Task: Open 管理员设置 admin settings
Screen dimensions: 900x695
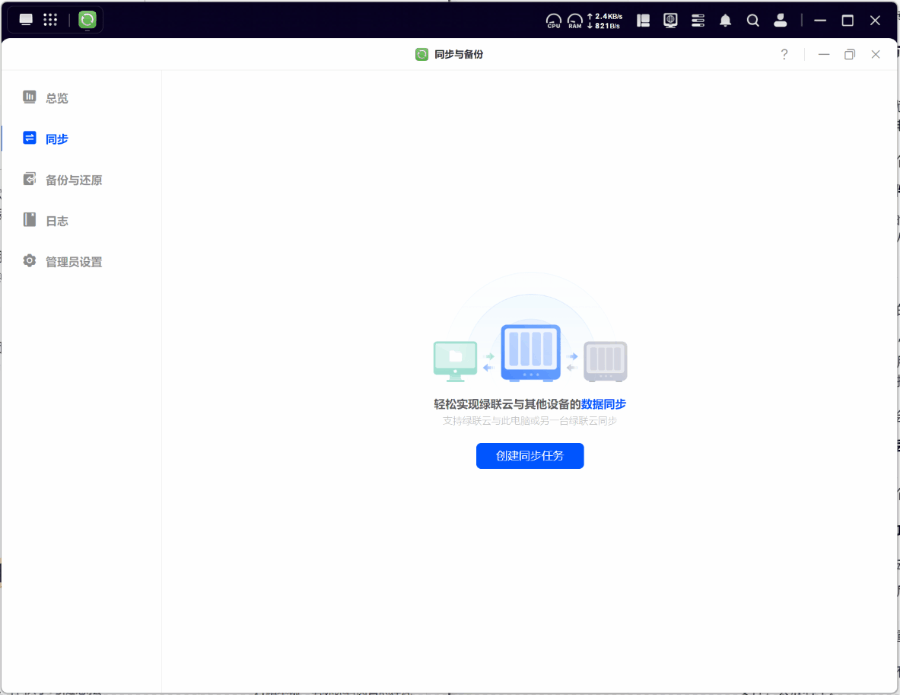Action: [x=72, y=262]
